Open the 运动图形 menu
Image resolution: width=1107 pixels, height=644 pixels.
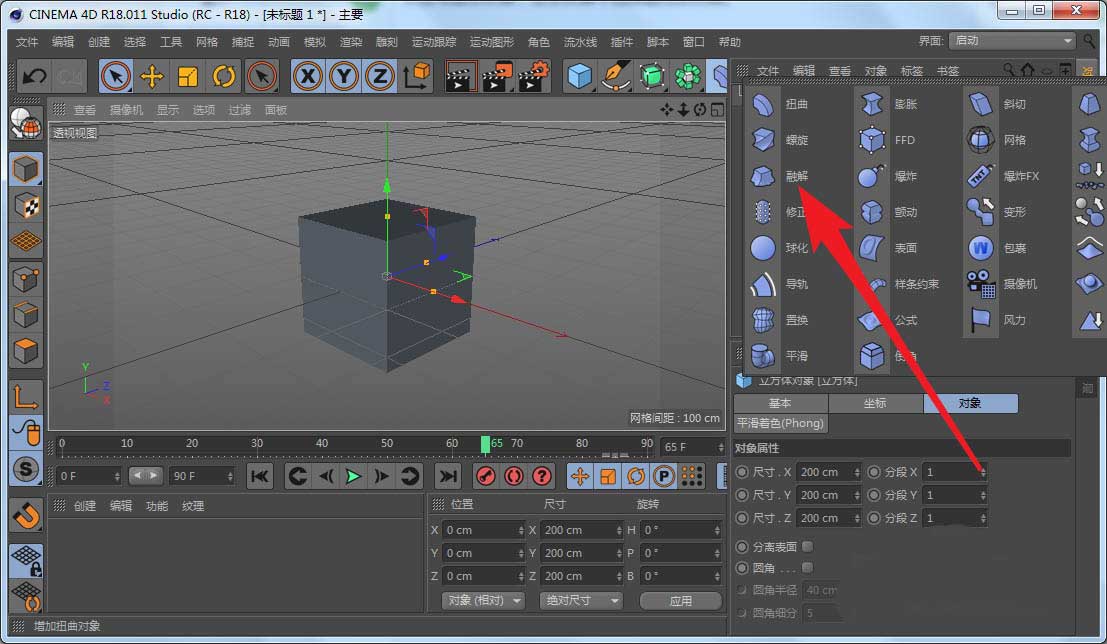pyautogui.click(x=492, y=42)
